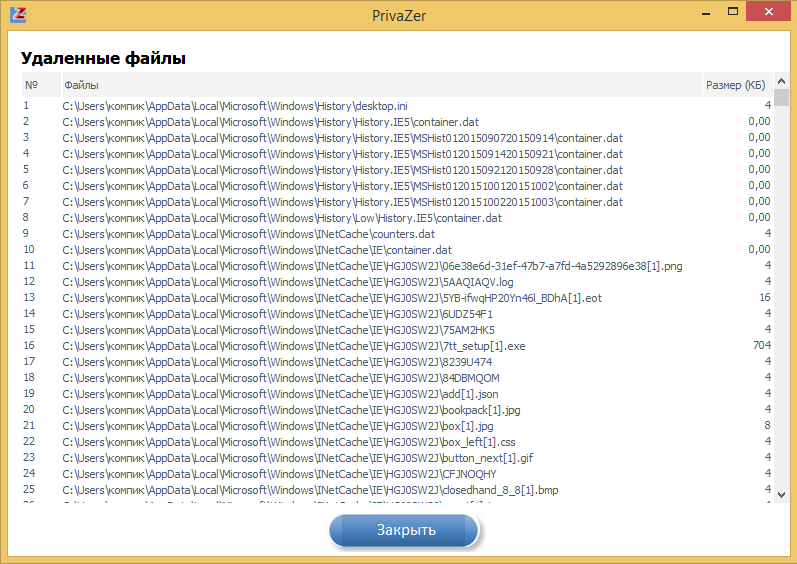Select the 84DBMQOM file row
The height and width of the screenshot is (564, 797).
click(397, 378)
